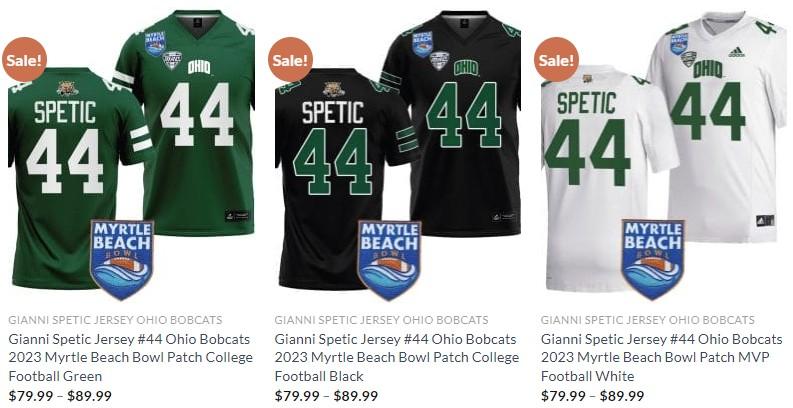Viewport: 793px width, 408px height.
Task: Click the price range under white jersey
Action: click(593, 396)
